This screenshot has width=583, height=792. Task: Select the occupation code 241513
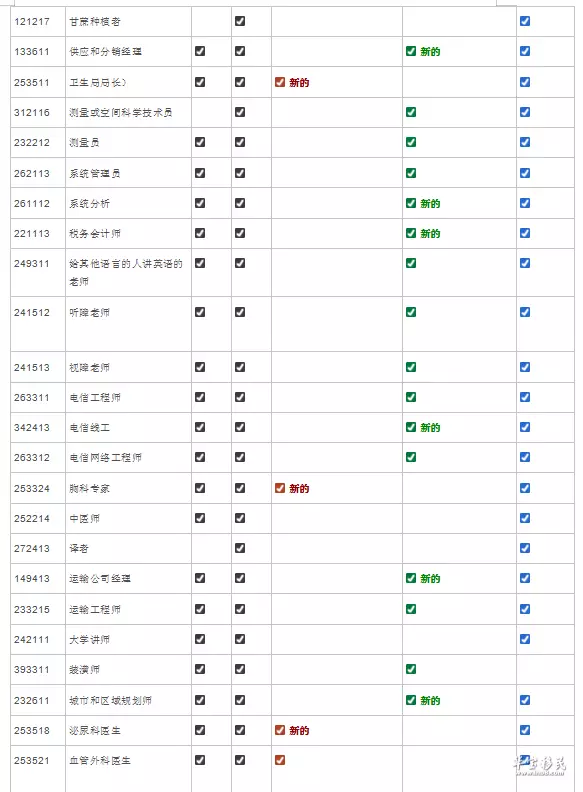click(x=32, y=368)
